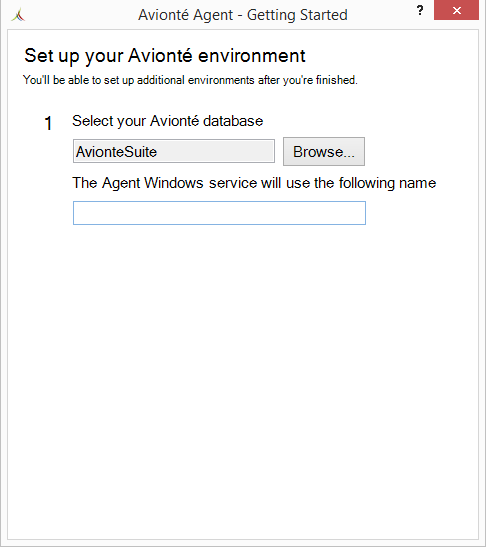Click the text "AvionteSuite" inside the database box
The image size is (486, 547).
(x=117, y=152)
